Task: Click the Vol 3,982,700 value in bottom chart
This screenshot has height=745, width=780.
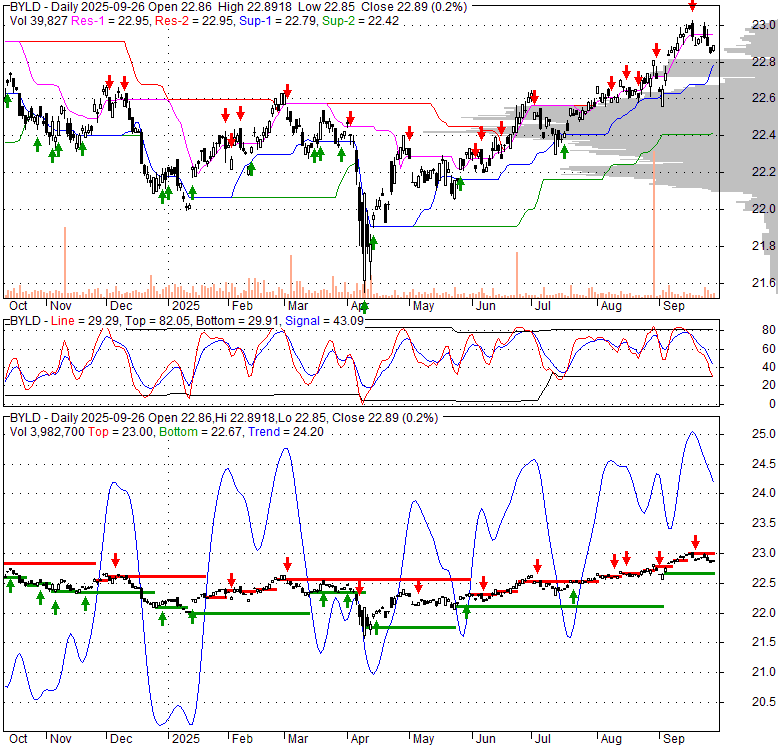Action: [x=47, y=432]
